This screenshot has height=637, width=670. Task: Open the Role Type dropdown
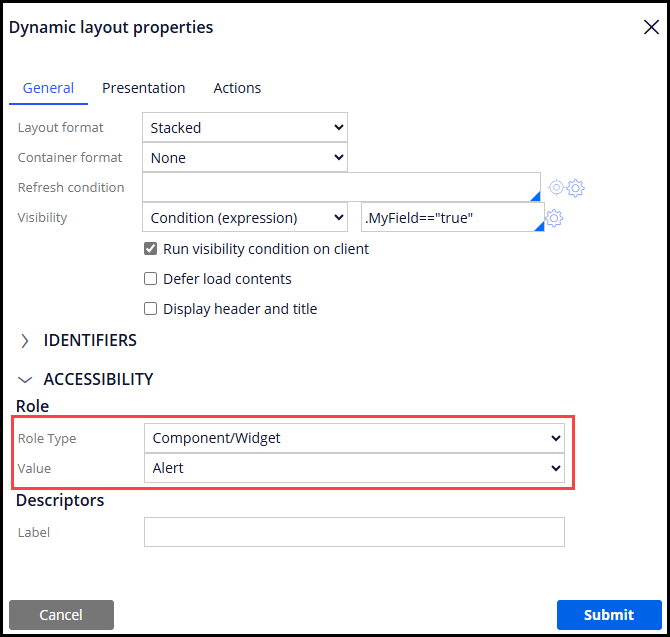pos(354,438)
